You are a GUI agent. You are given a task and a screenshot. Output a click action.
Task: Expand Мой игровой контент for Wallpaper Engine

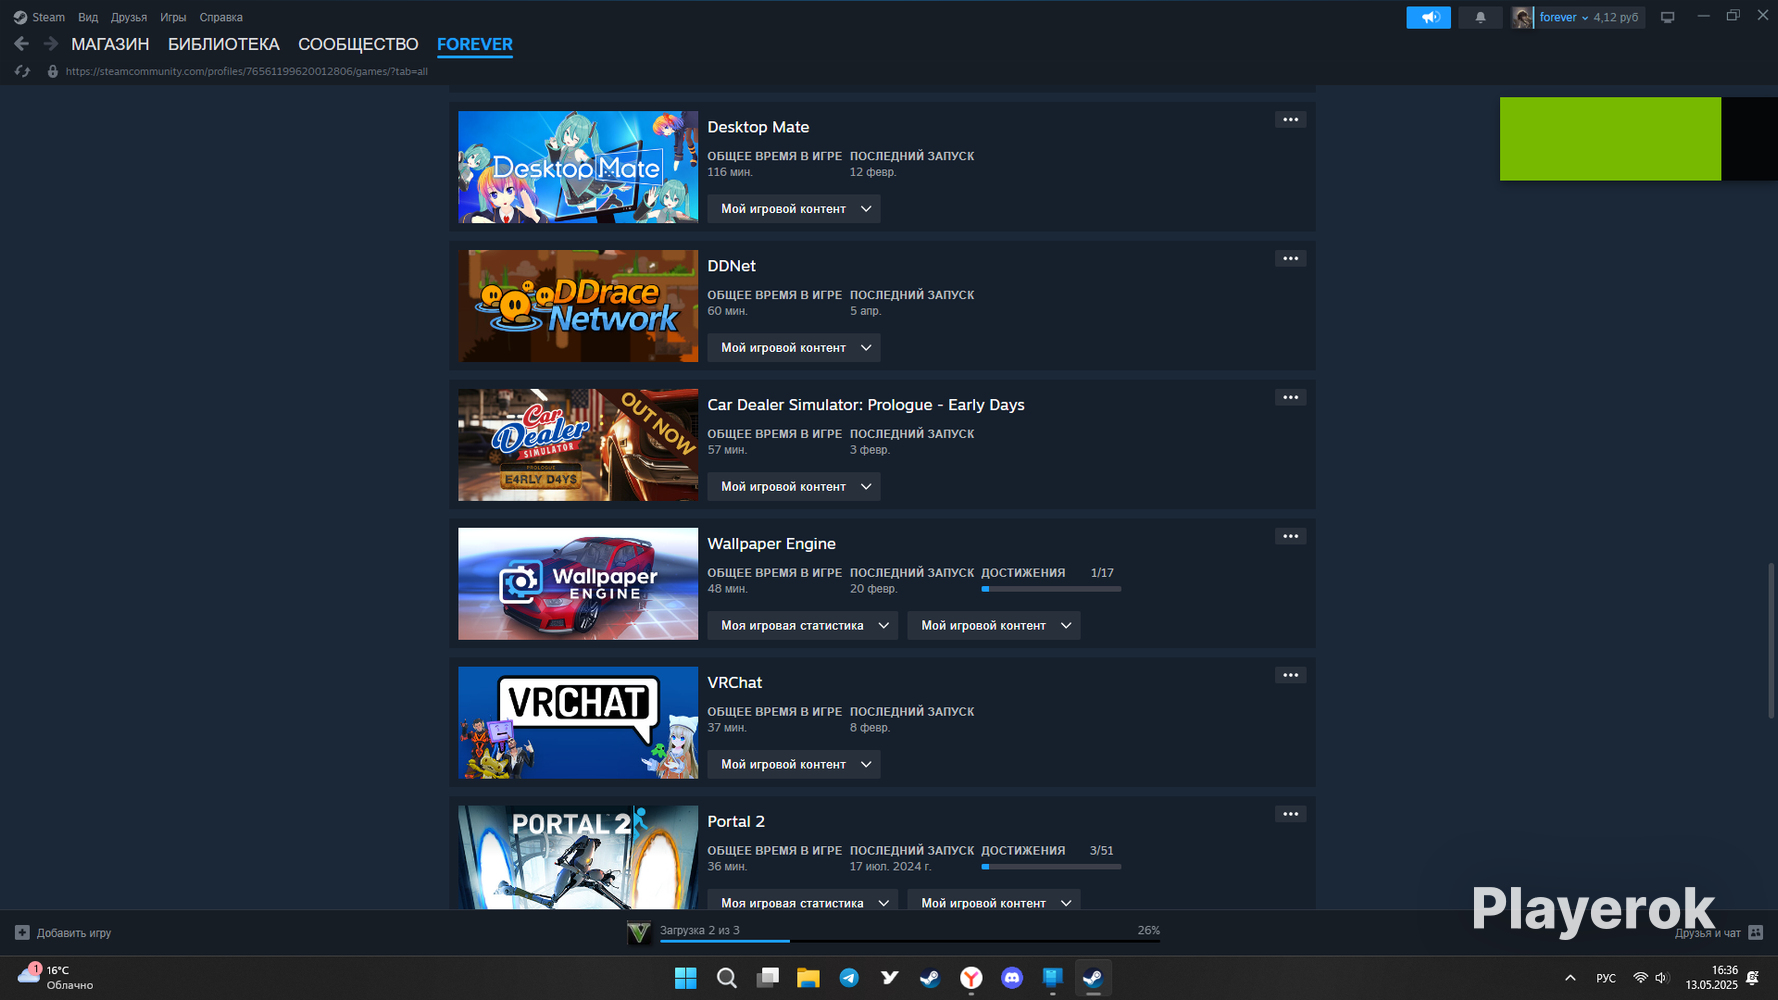(x=994, y=626)
